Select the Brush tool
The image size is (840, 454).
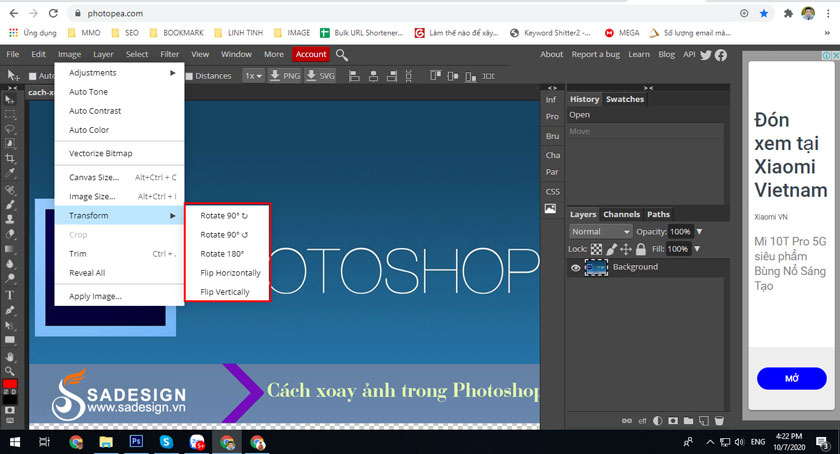click(x=10, y=204)
